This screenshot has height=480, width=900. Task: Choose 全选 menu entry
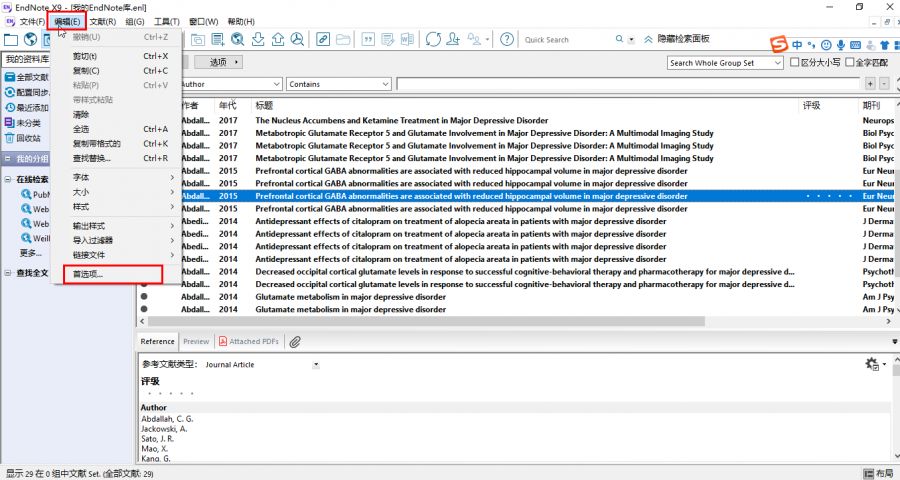[x=81, y=129]
